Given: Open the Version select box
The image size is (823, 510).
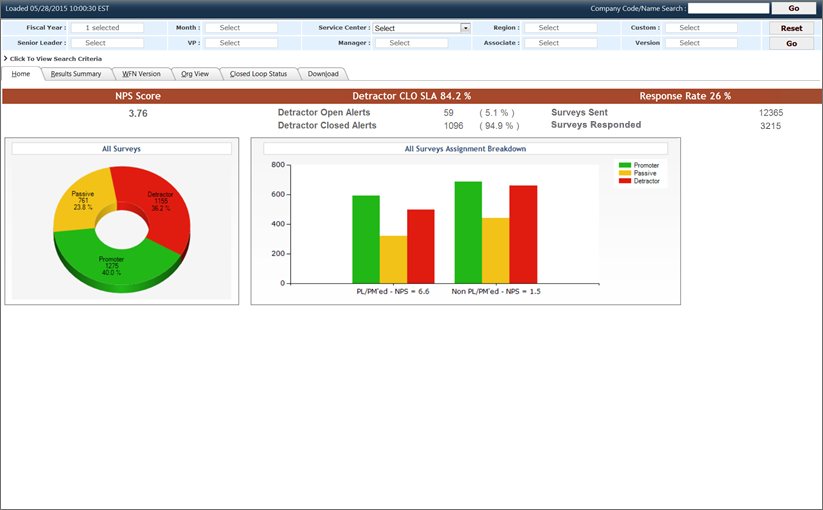Looking at the screenshot, I should [701, 43].
